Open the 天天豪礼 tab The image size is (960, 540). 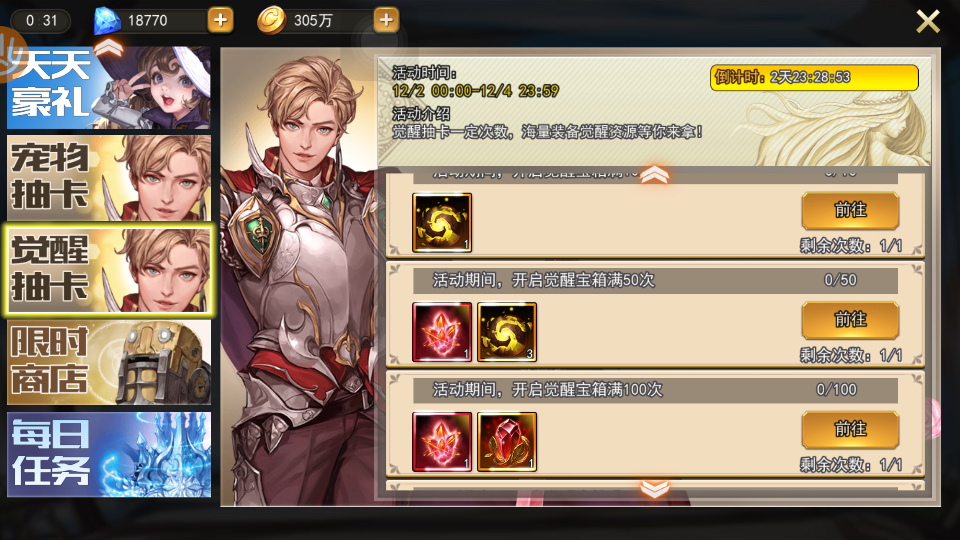[109, 87]
